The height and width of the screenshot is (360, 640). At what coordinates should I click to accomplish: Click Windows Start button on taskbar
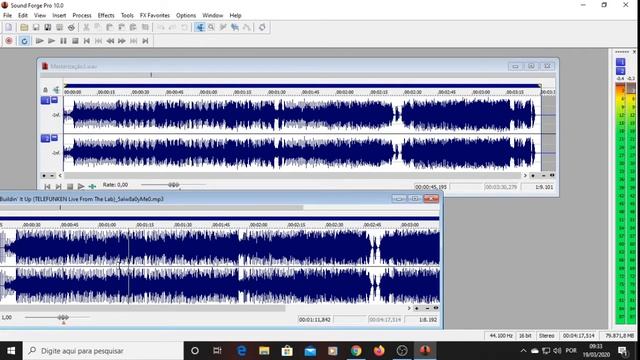point(11,351)
